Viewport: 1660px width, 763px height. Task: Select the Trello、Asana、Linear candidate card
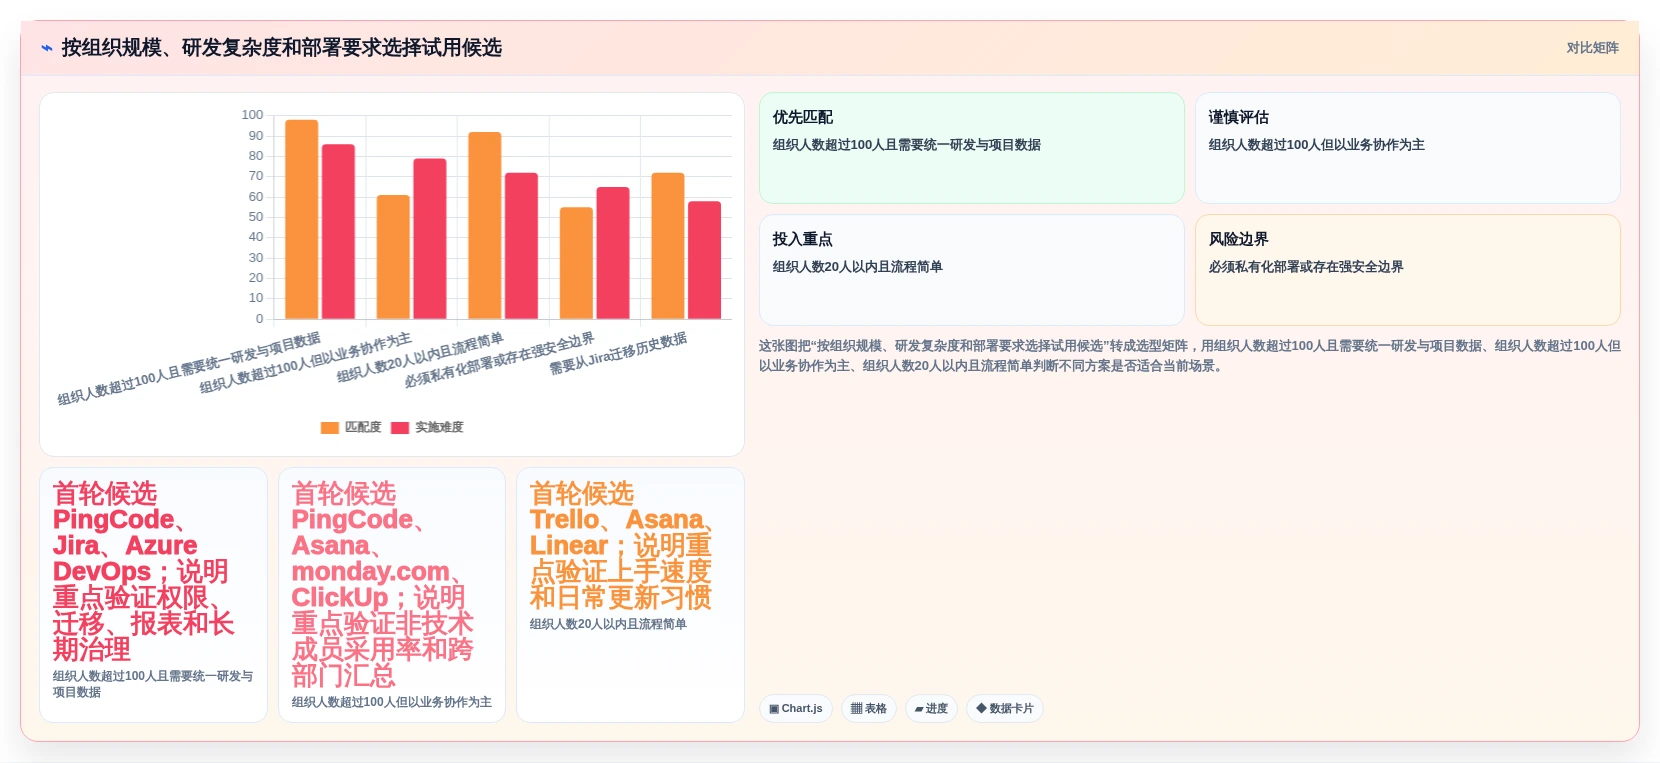(x=630, y=595)
